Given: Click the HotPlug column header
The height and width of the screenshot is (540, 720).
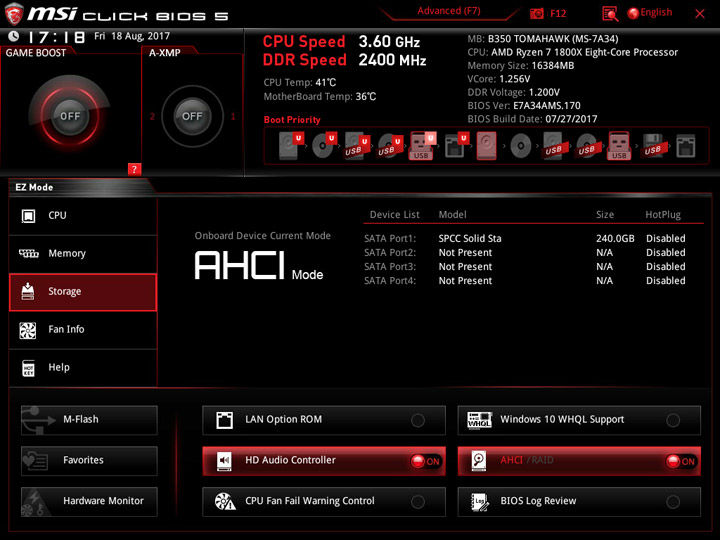Looking at the screenshot, I should [663, 214].
